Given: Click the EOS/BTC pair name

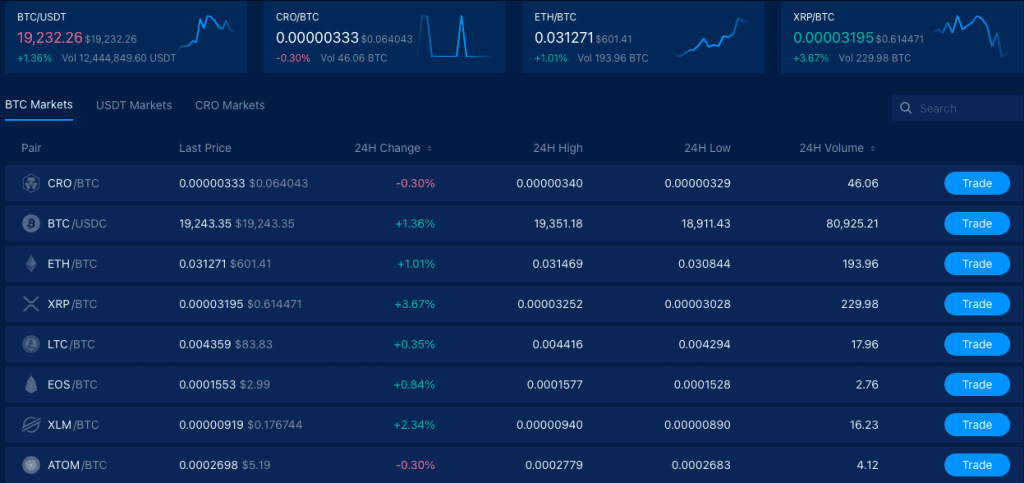Looking at the screenshot, I should [x=72, y=385].
